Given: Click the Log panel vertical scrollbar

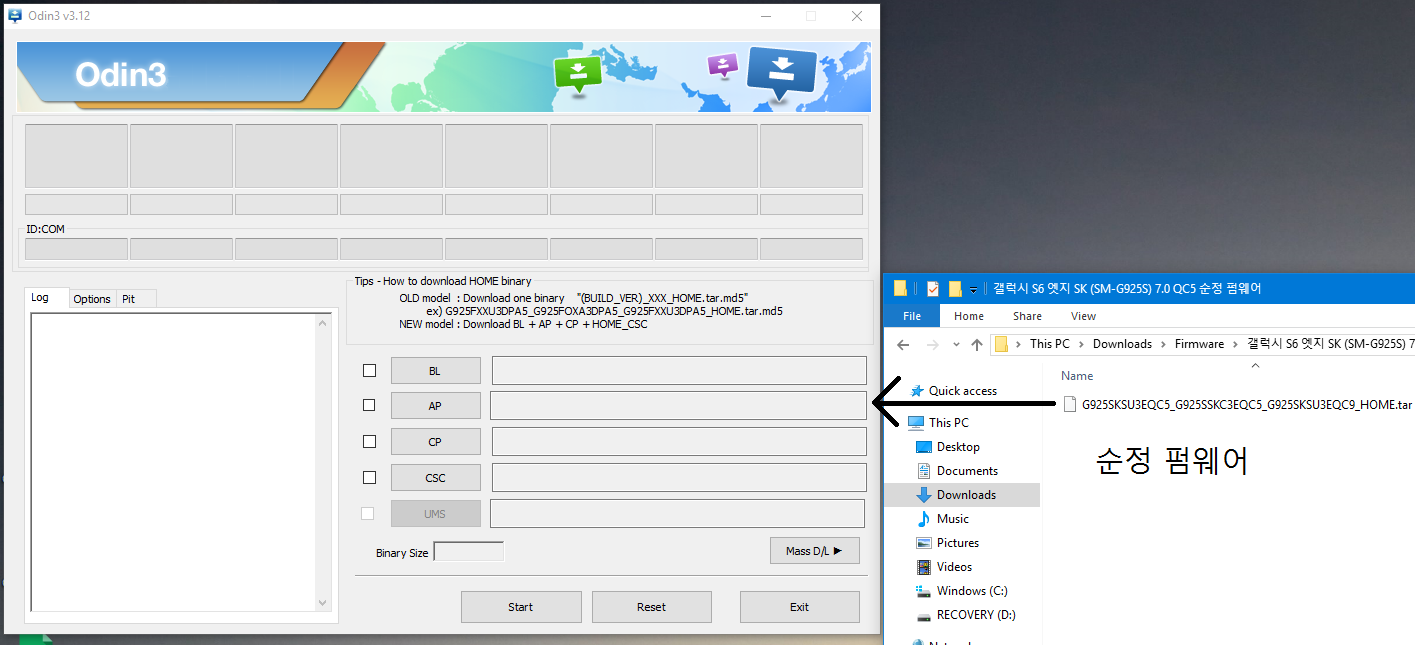Looking at the screenshot, I should pyautogui.click(x=322, y=461).
